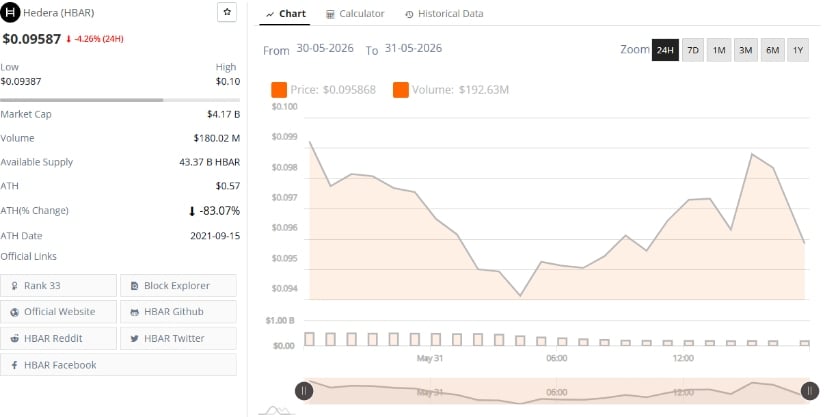825x417 pixels.
Task: Click the Volume: $192.63M legend label
Action: pyautogui.click(x=460, y=90)
